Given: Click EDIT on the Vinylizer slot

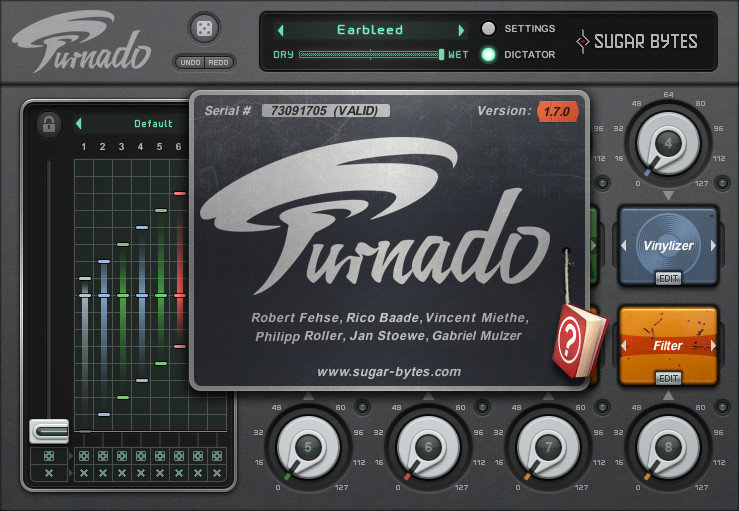Looking at the screenshot, I should (668, 279).
